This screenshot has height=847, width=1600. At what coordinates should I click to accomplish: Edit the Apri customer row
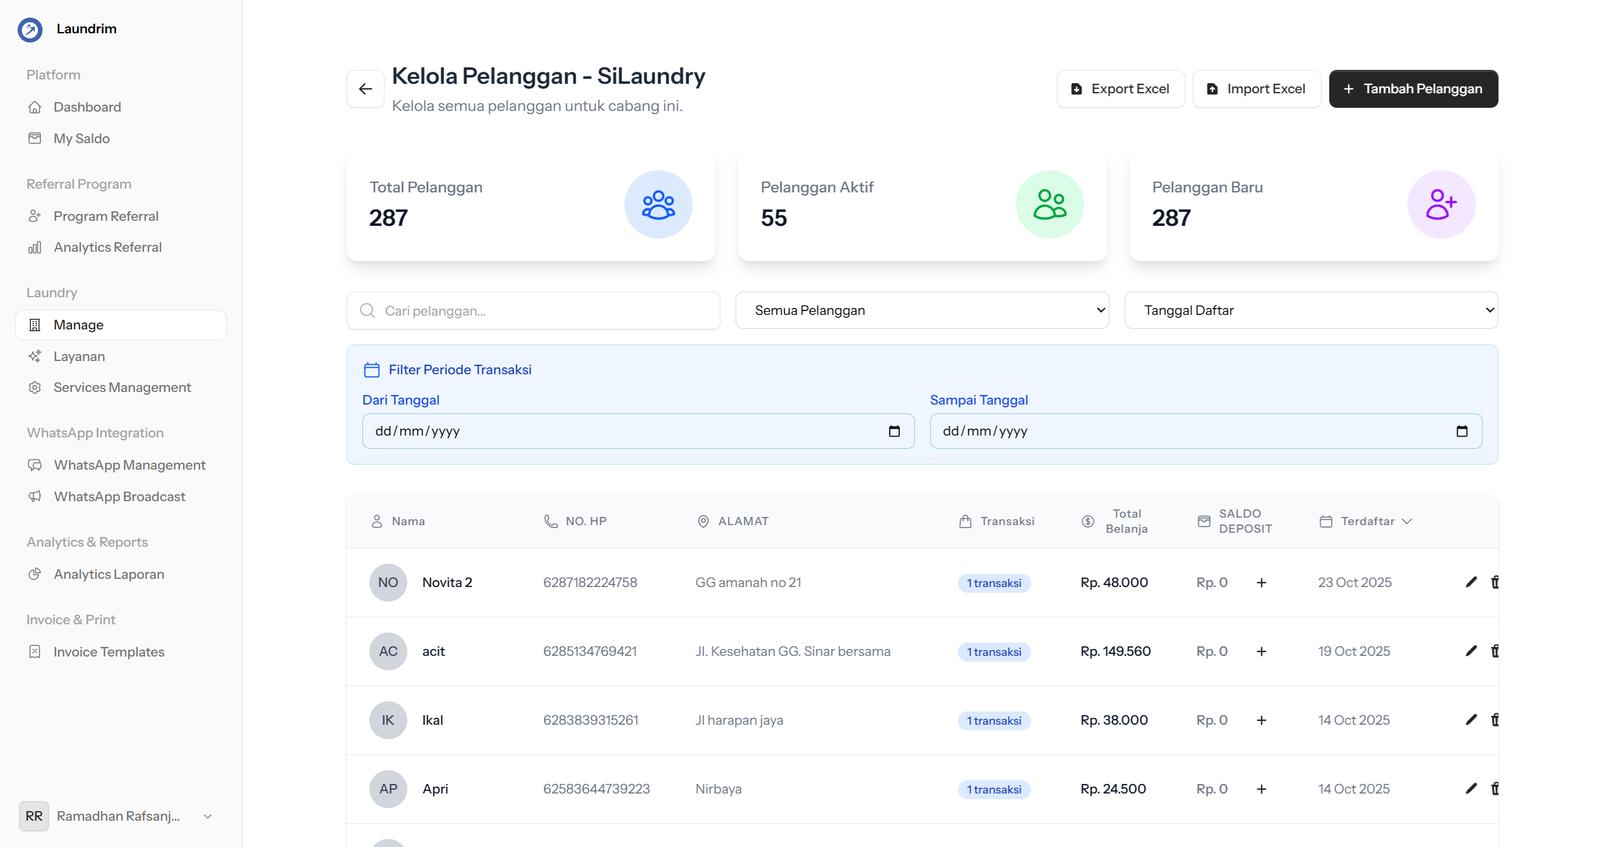1470,789
